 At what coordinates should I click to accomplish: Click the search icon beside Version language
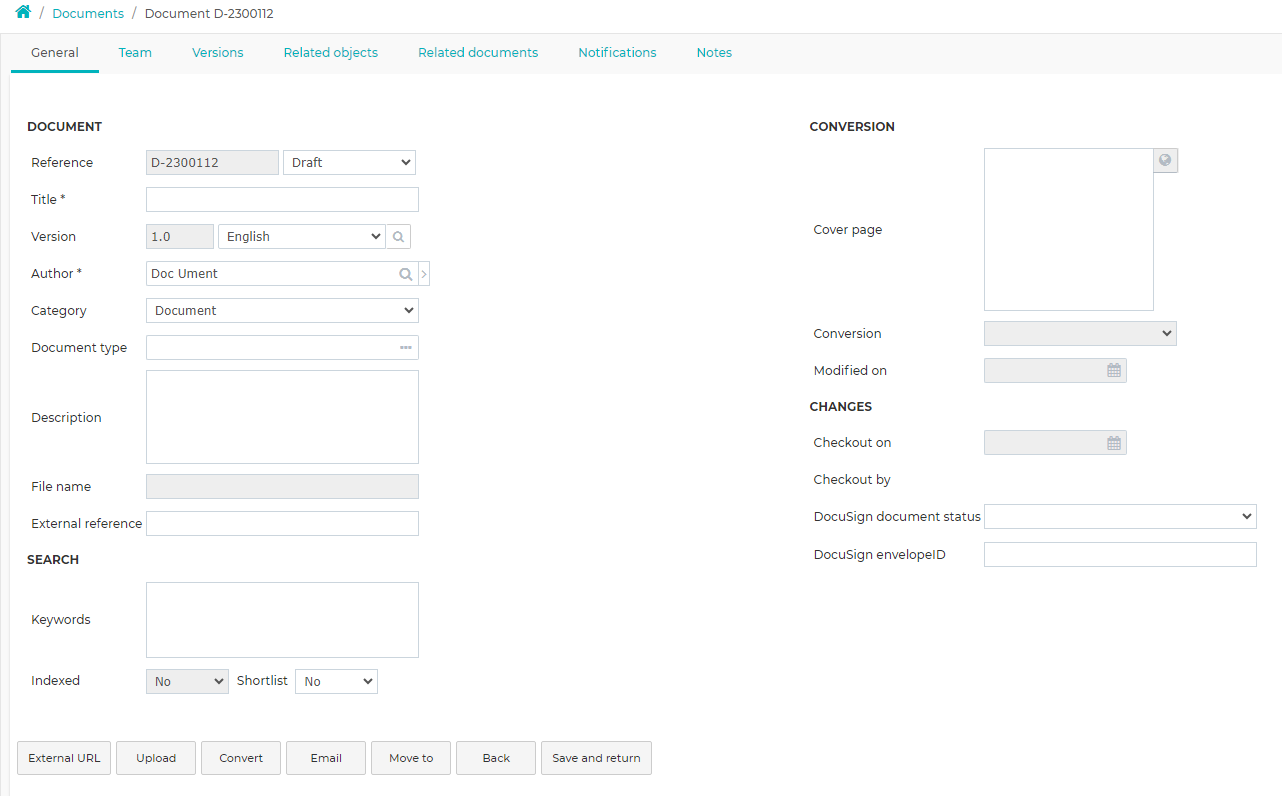(399, 237)
